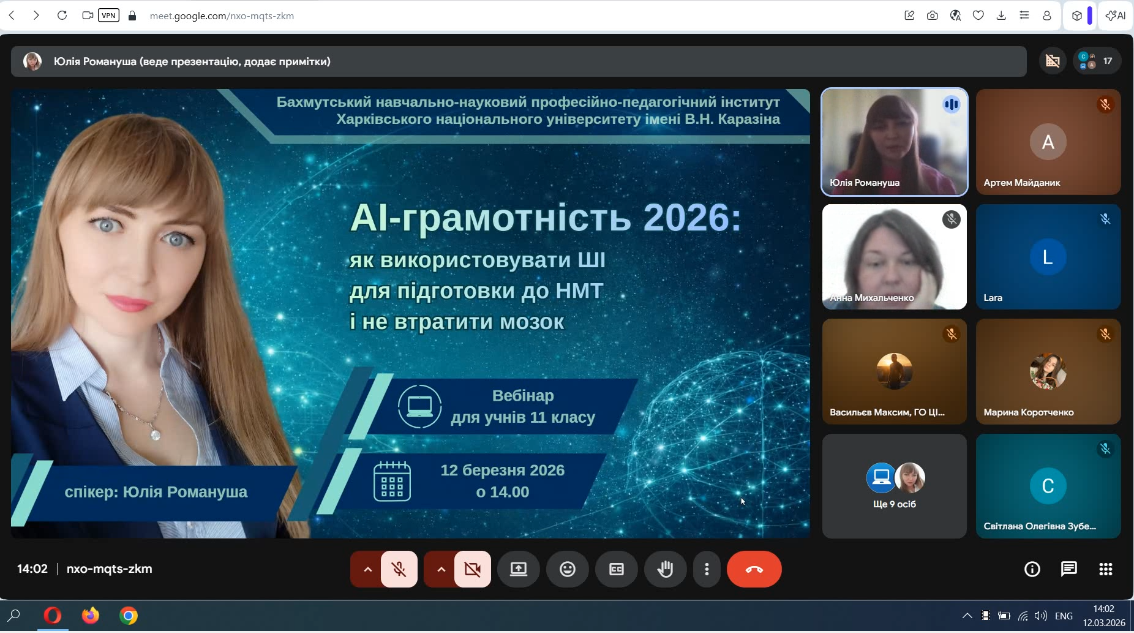Unmute your microphone
The width and height of the screenshot is (1134, 633).
(x=399, y=569)
